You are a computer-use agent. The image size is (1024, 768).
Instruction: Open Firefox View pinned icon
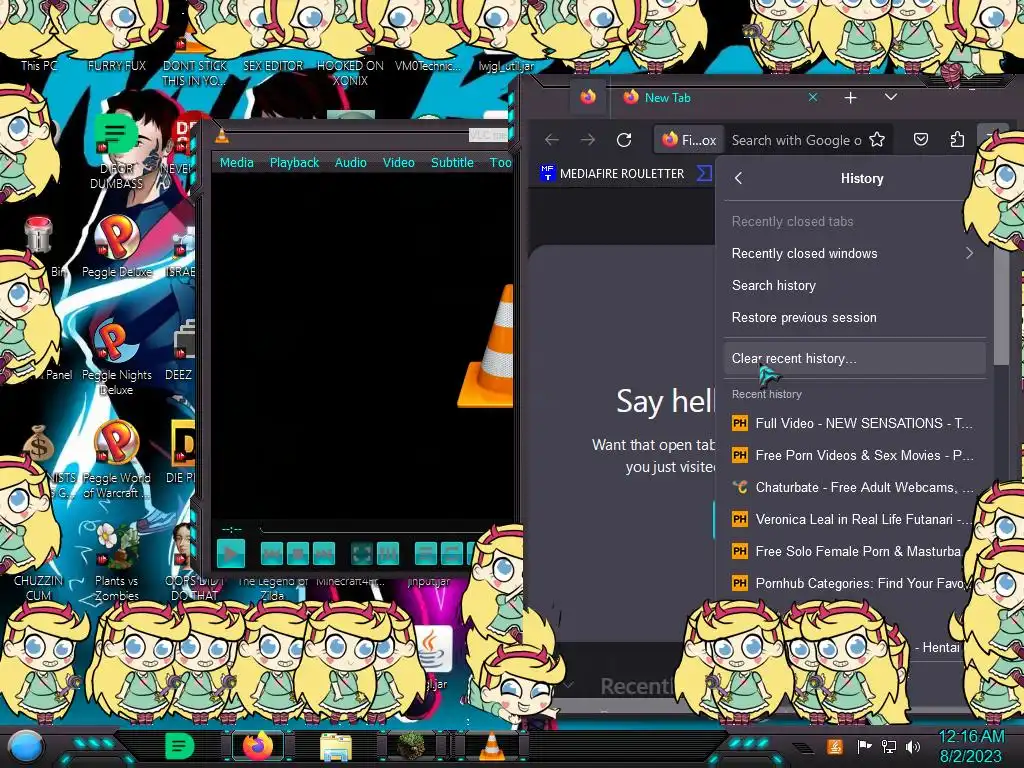point(588,97)
